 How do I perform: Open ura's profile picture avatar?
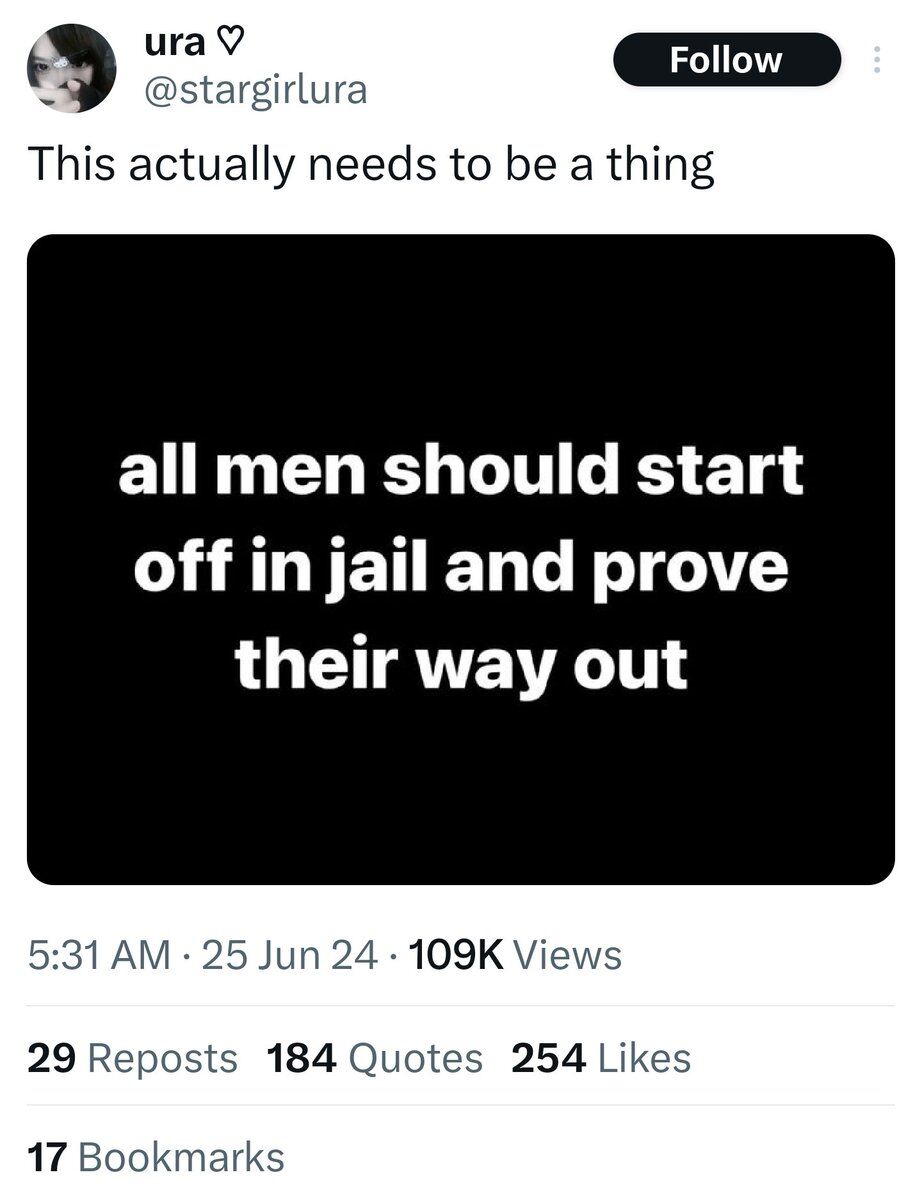71,68
